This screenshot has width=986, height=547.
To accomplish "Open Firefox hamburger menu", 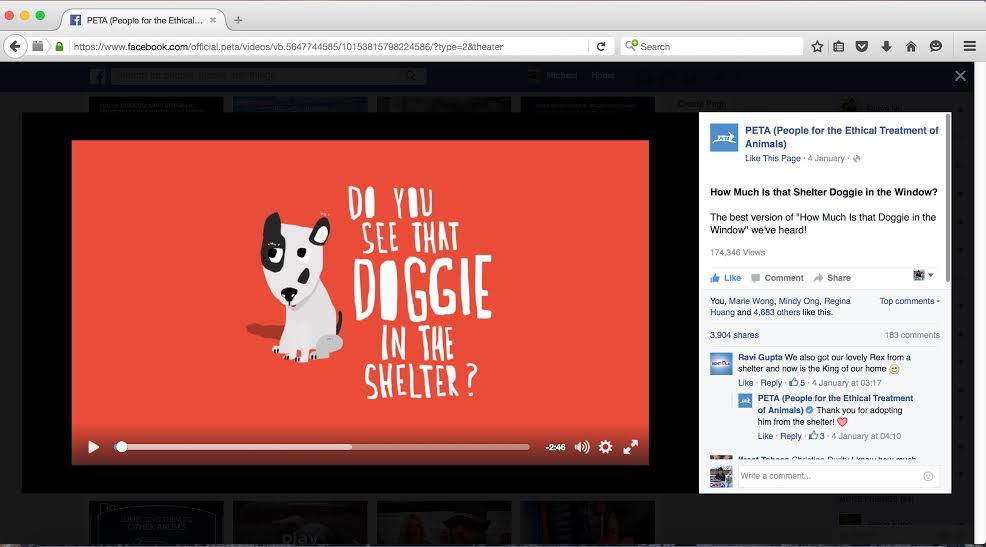I will [x=970, y=47].
